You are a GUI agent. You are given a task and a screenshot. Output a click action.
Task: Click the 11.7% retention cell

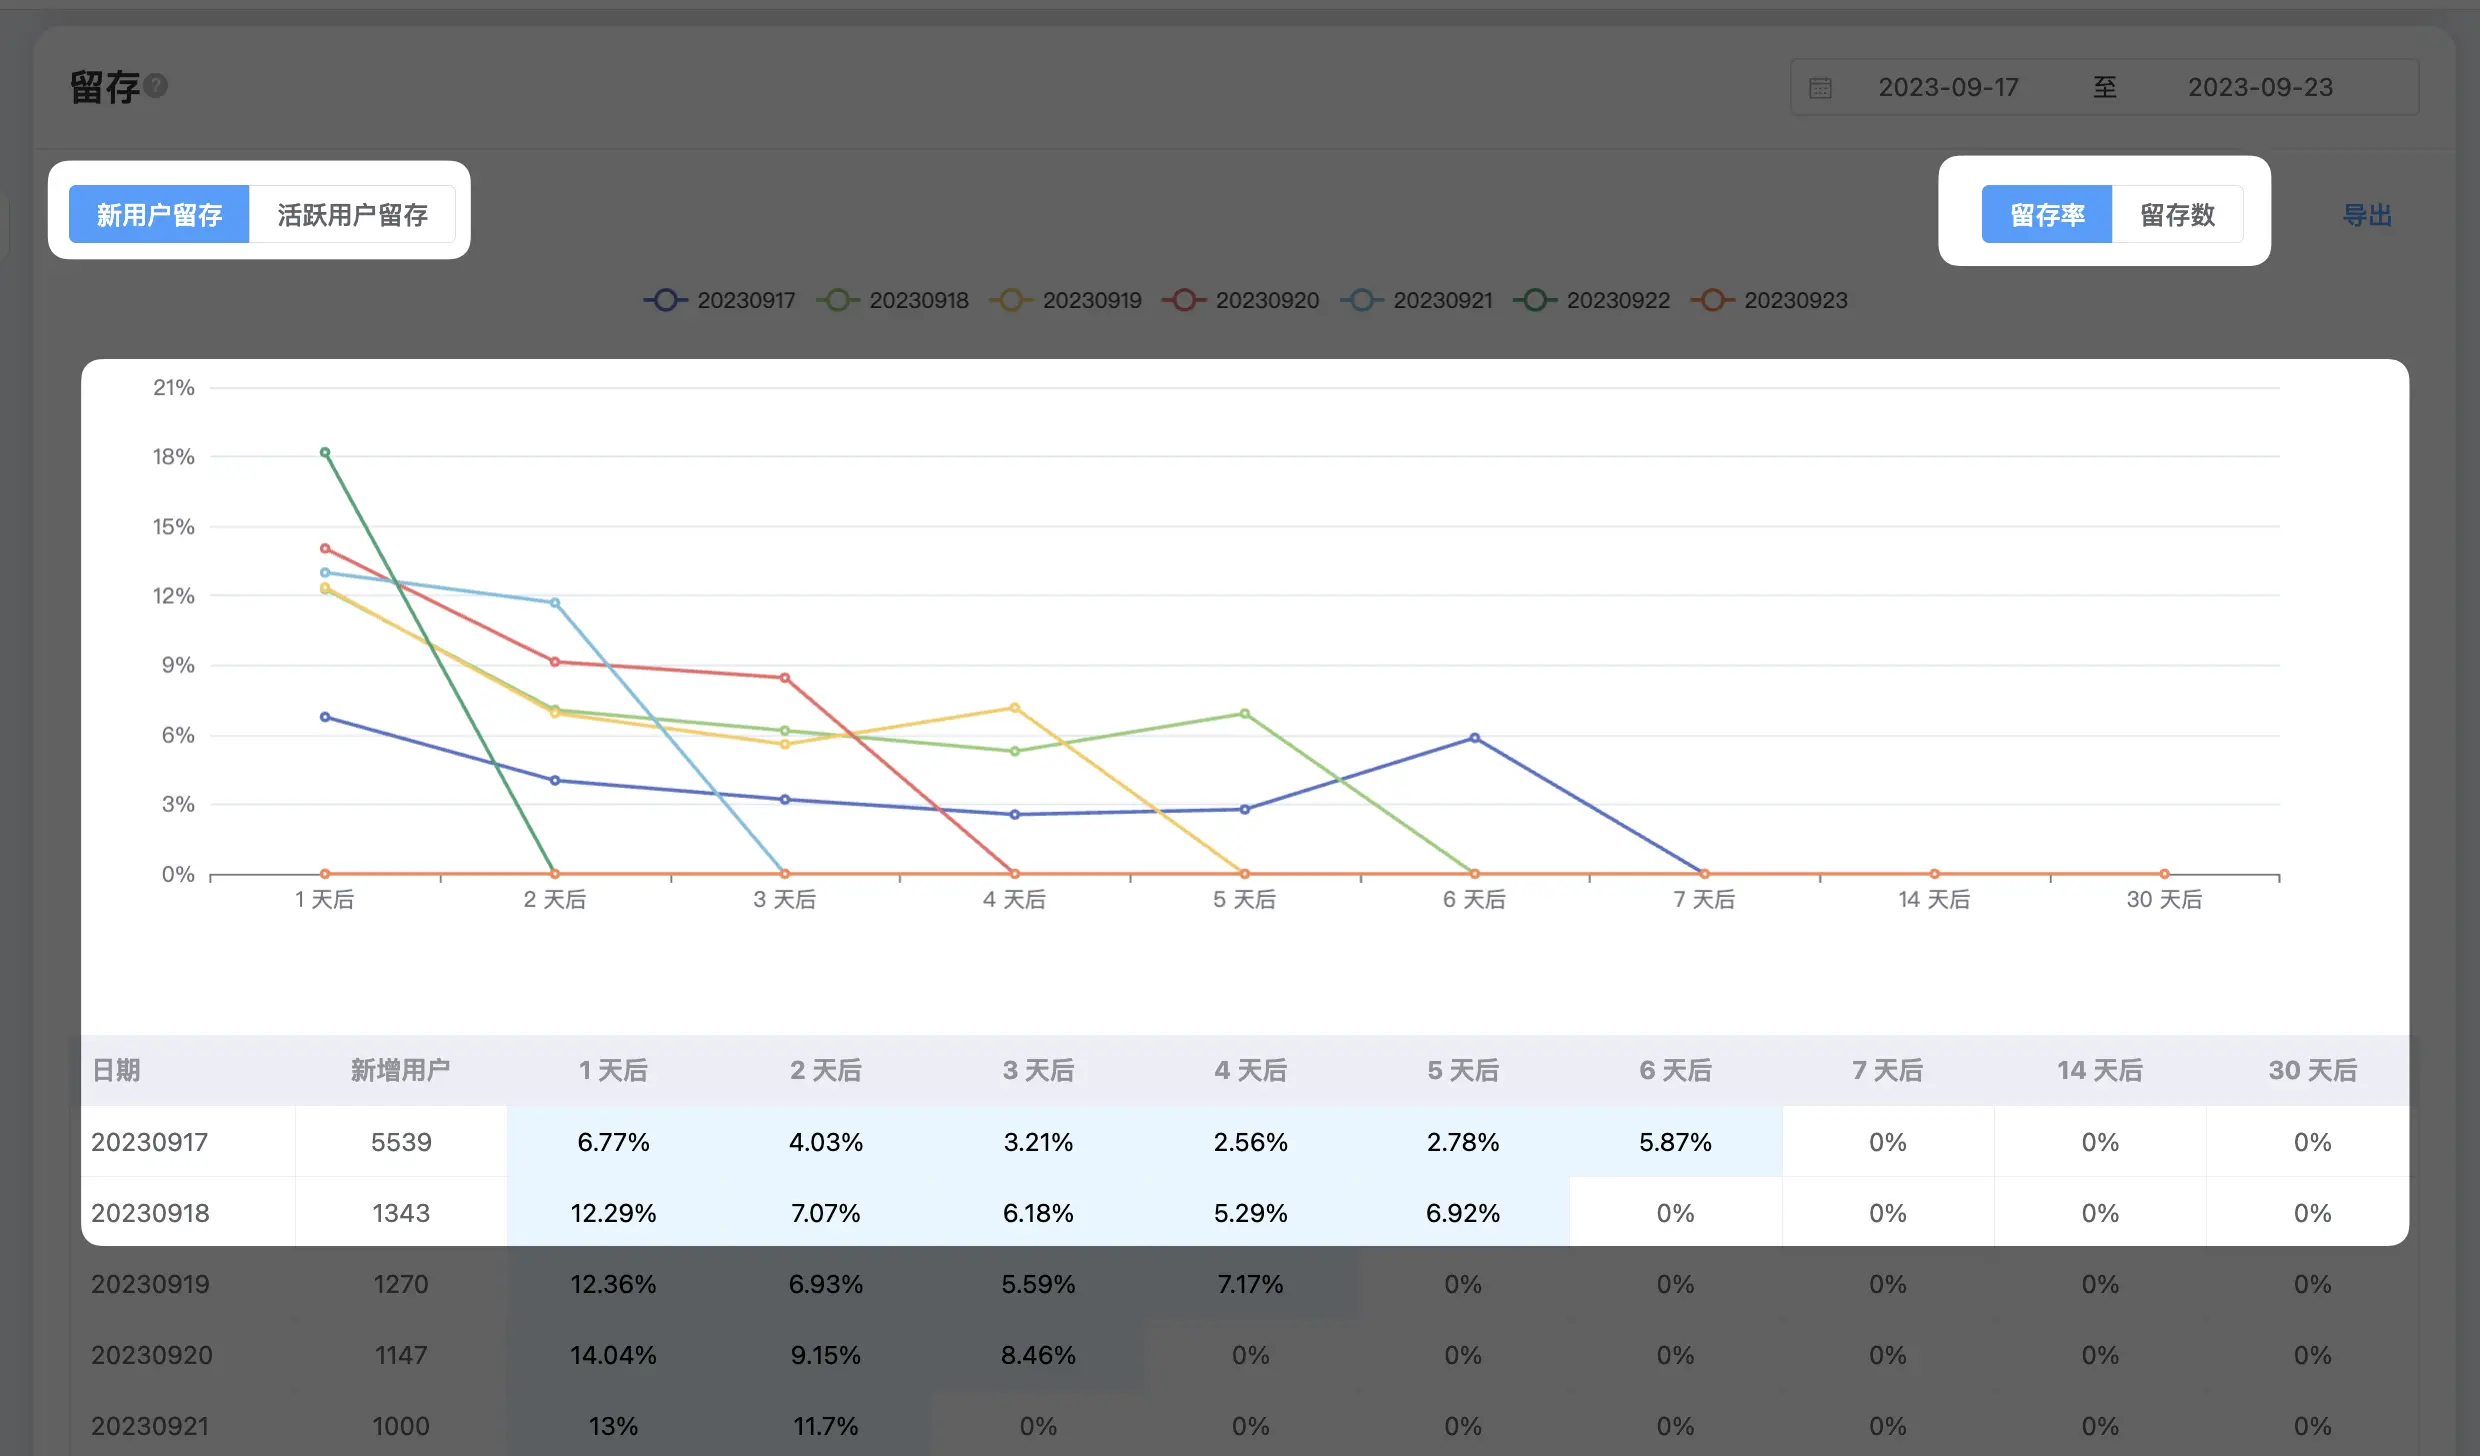coord(826,1426)
